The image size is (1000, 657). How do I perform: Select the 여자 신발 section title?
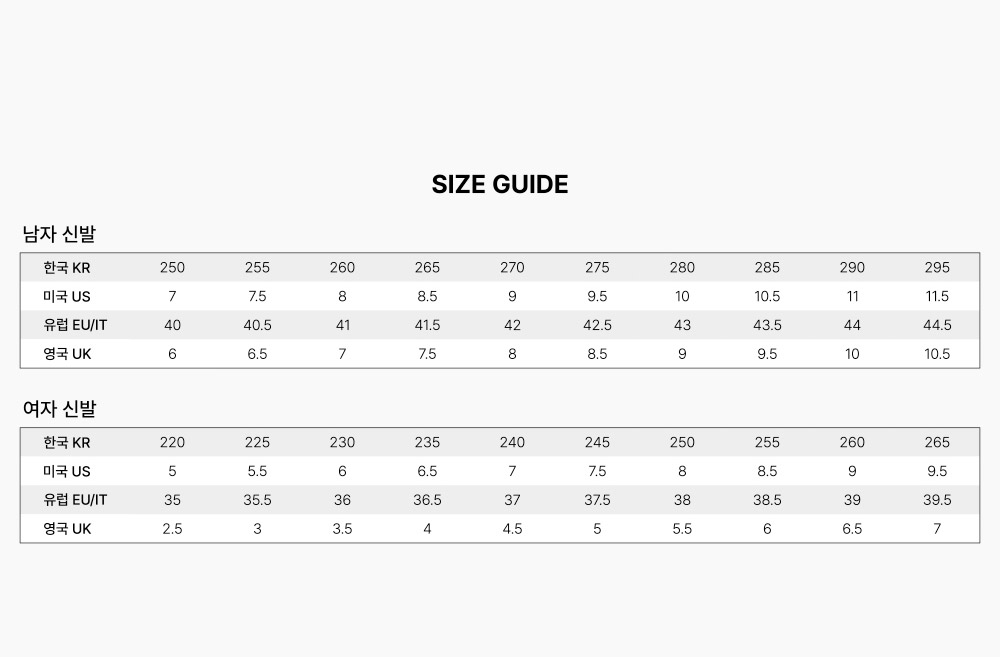(59, 409)
